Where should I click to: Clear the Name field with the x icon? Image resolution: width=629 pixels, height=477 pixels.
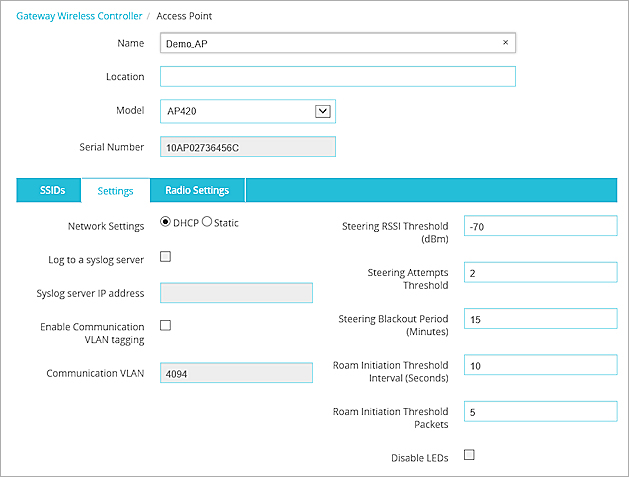pos(505,43)
